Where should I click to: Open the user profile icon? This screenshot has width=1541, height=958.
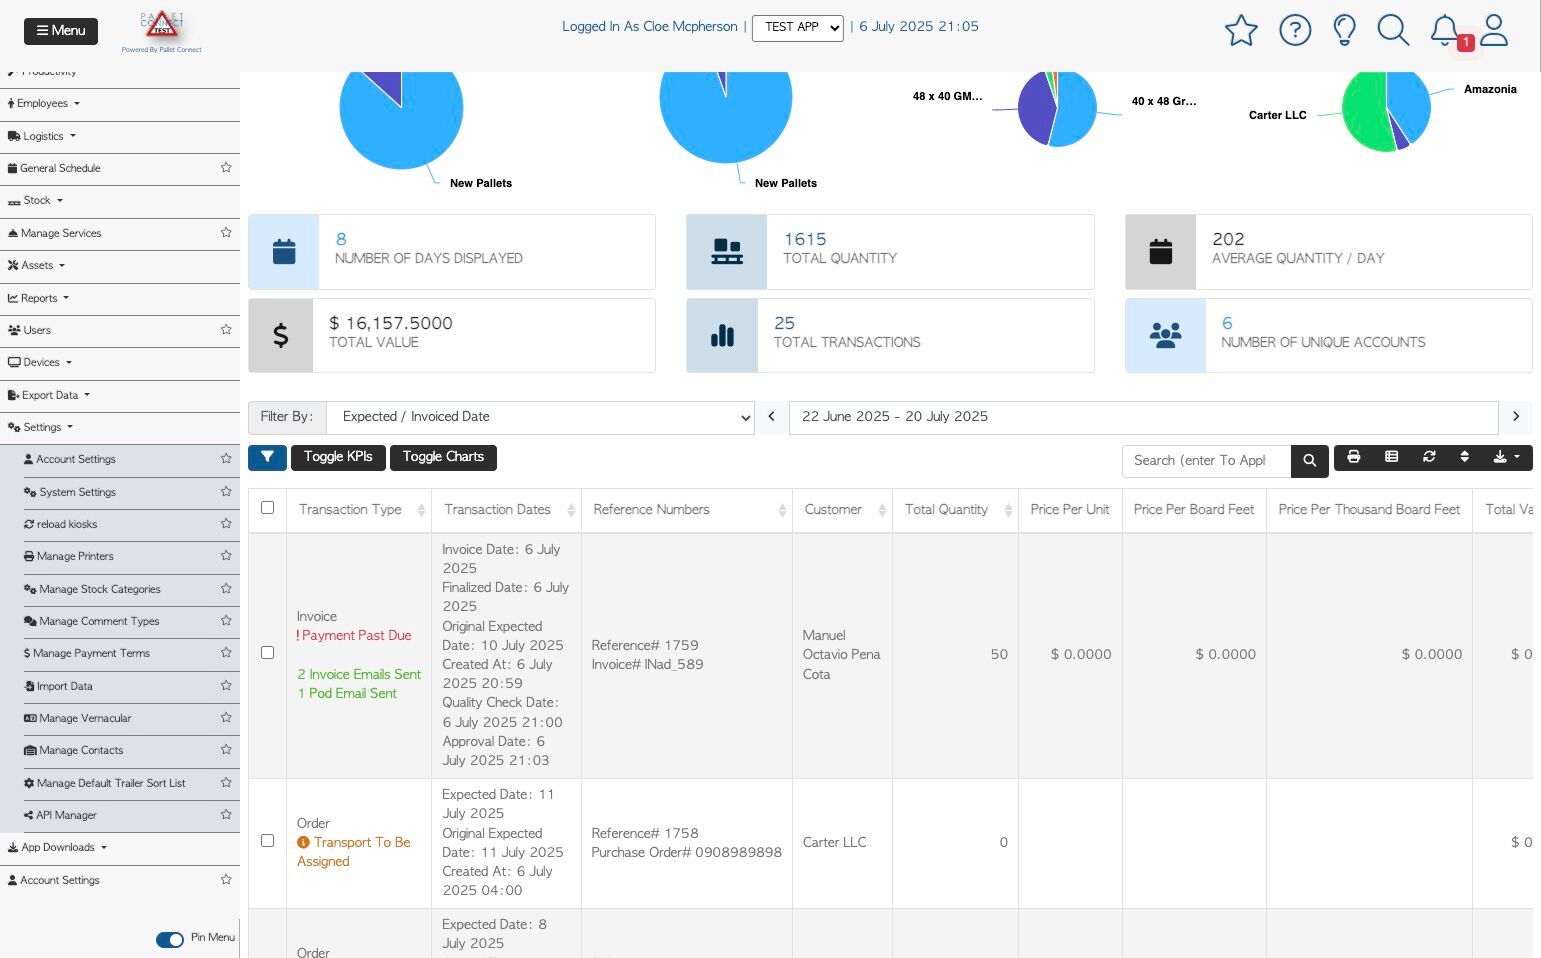(1494, 30)
